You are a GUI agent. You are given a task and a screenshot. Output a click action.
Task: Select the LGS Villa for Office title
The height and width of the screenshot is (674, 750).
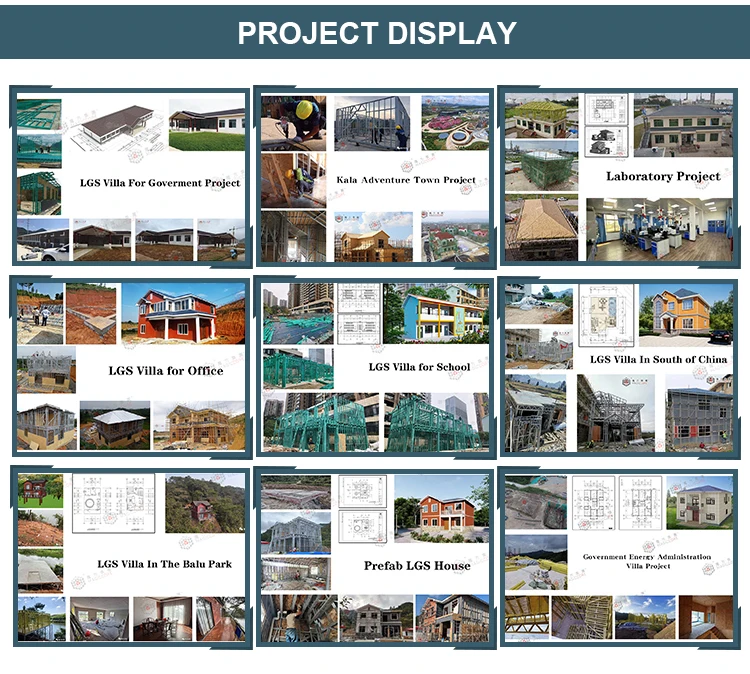[165, 371]
